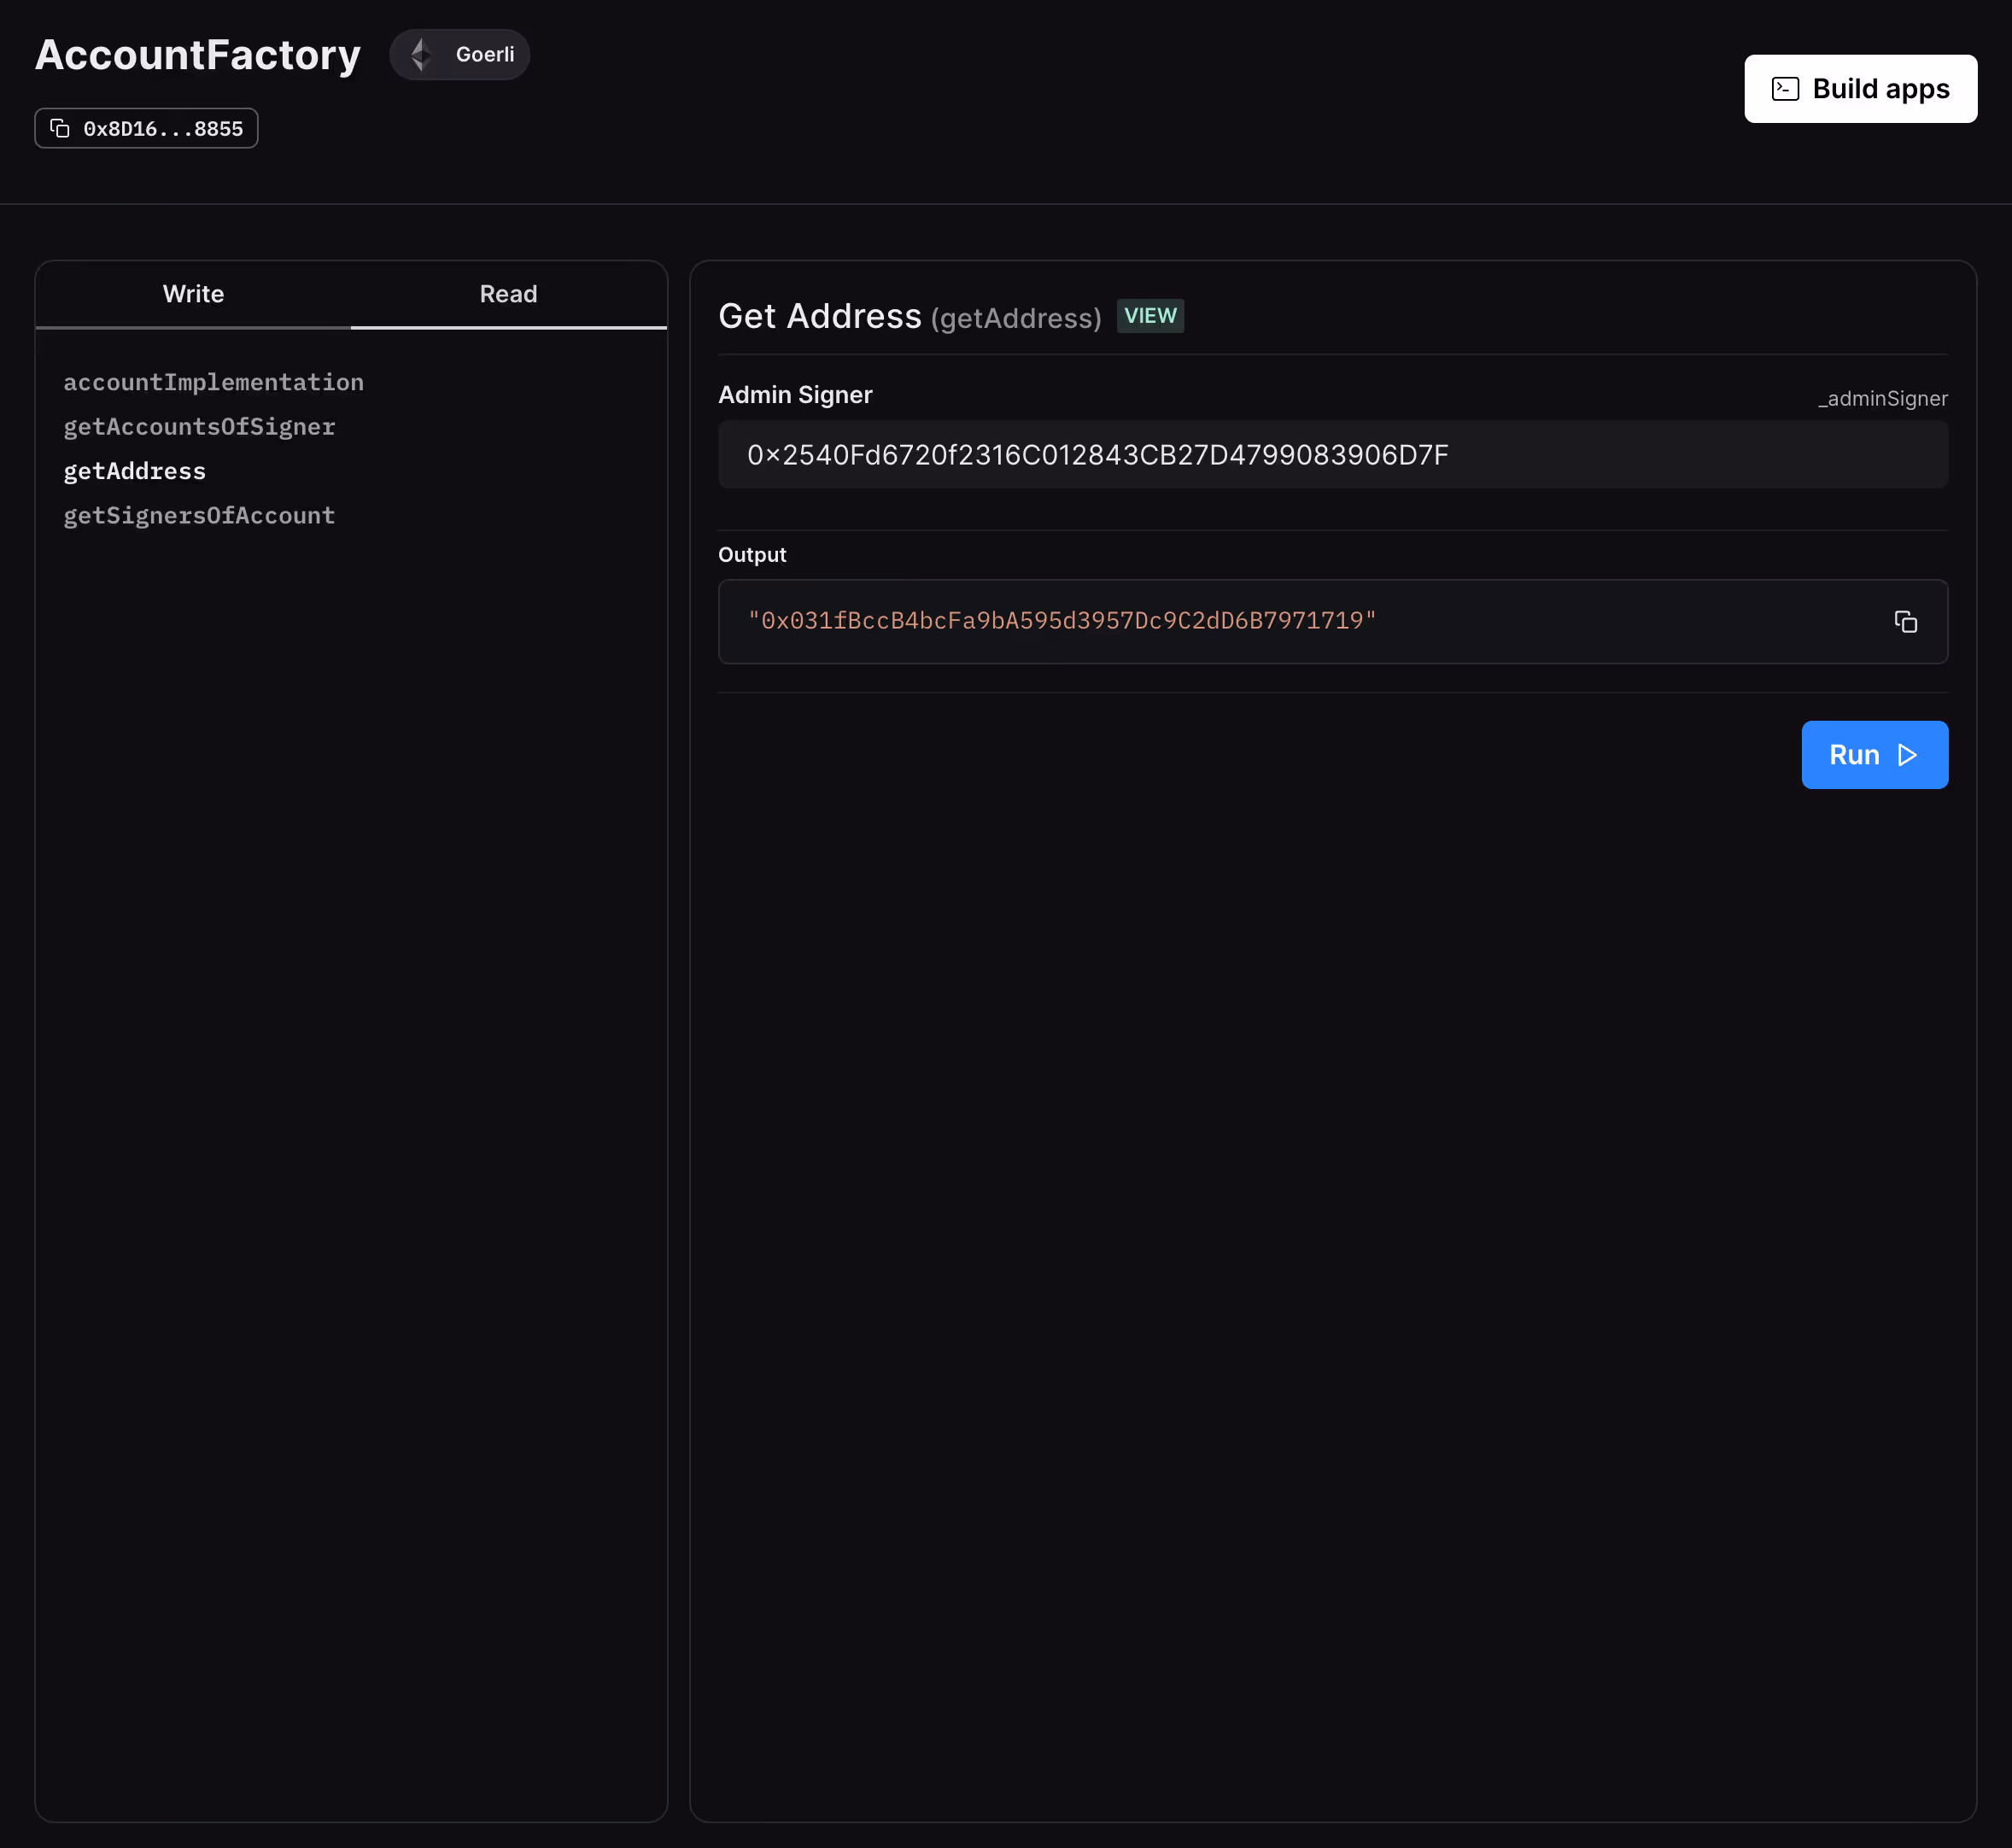Select getAddress in the function list
Image resolution: width=2012 pixels, height=1848 pixels.
(x=134, y=471)
